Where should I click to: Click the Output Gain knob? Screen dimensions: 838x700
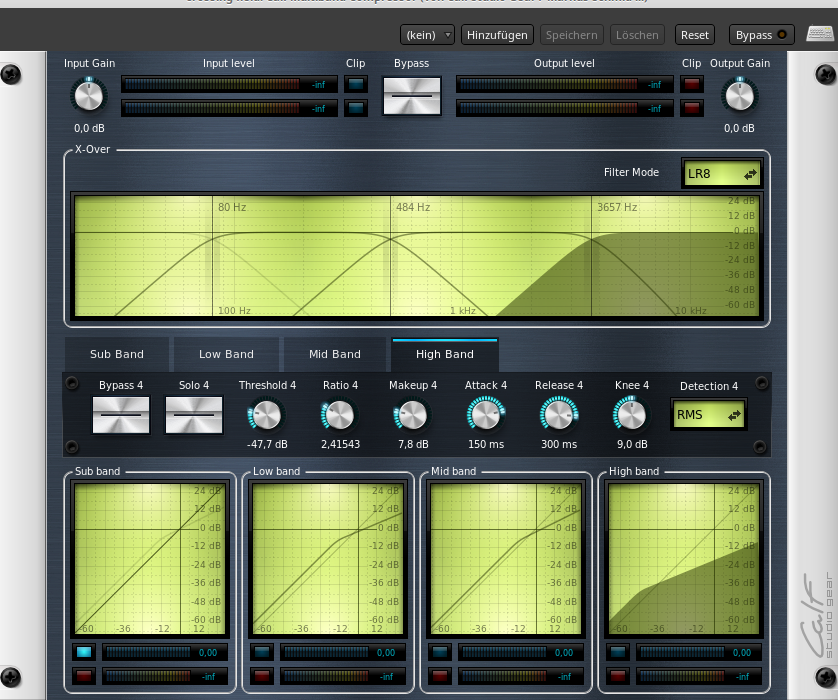740,96
